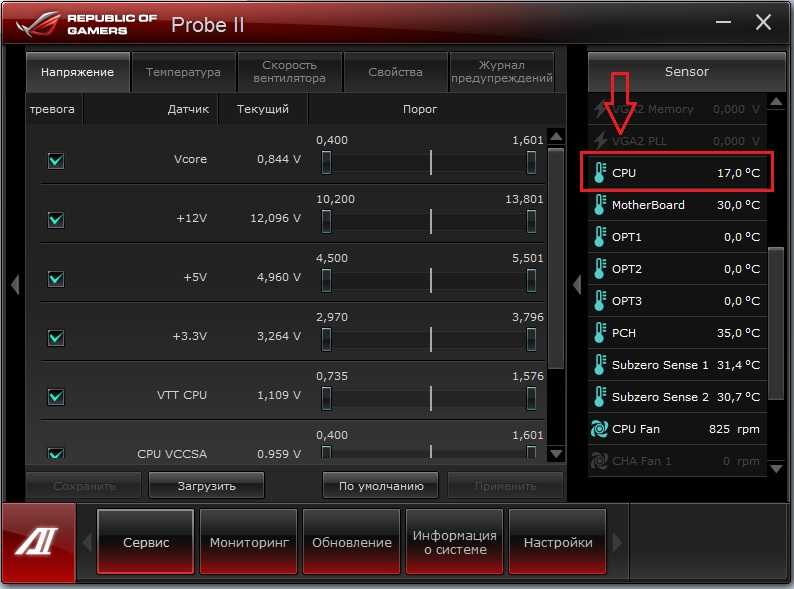Click the OPT2 thermometer icon
Viewport: 794px width, 589px height.
tap(600, 268)
